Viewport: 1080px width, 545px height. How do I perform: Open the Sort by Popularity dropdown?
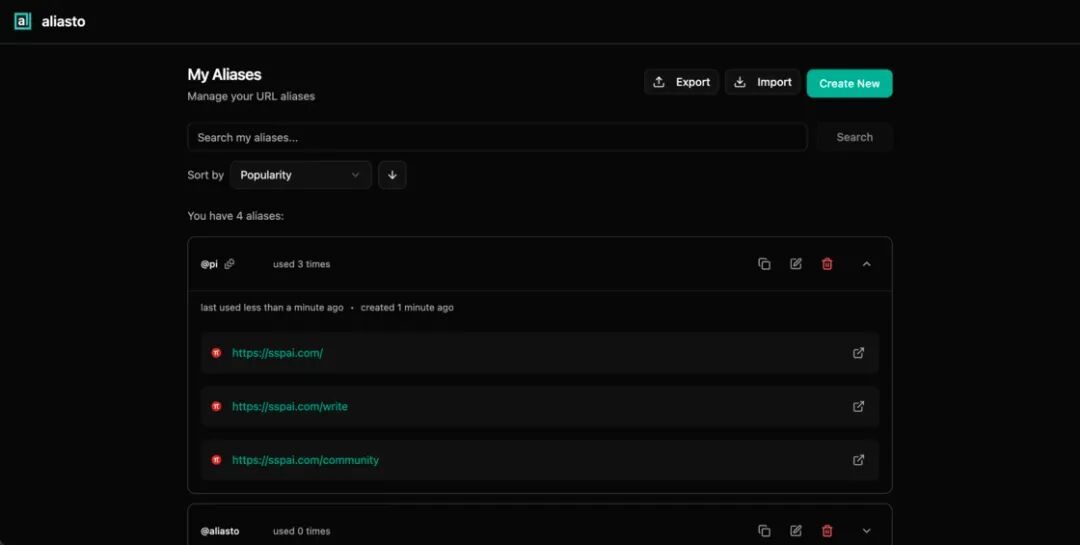(x=300, y=175)
